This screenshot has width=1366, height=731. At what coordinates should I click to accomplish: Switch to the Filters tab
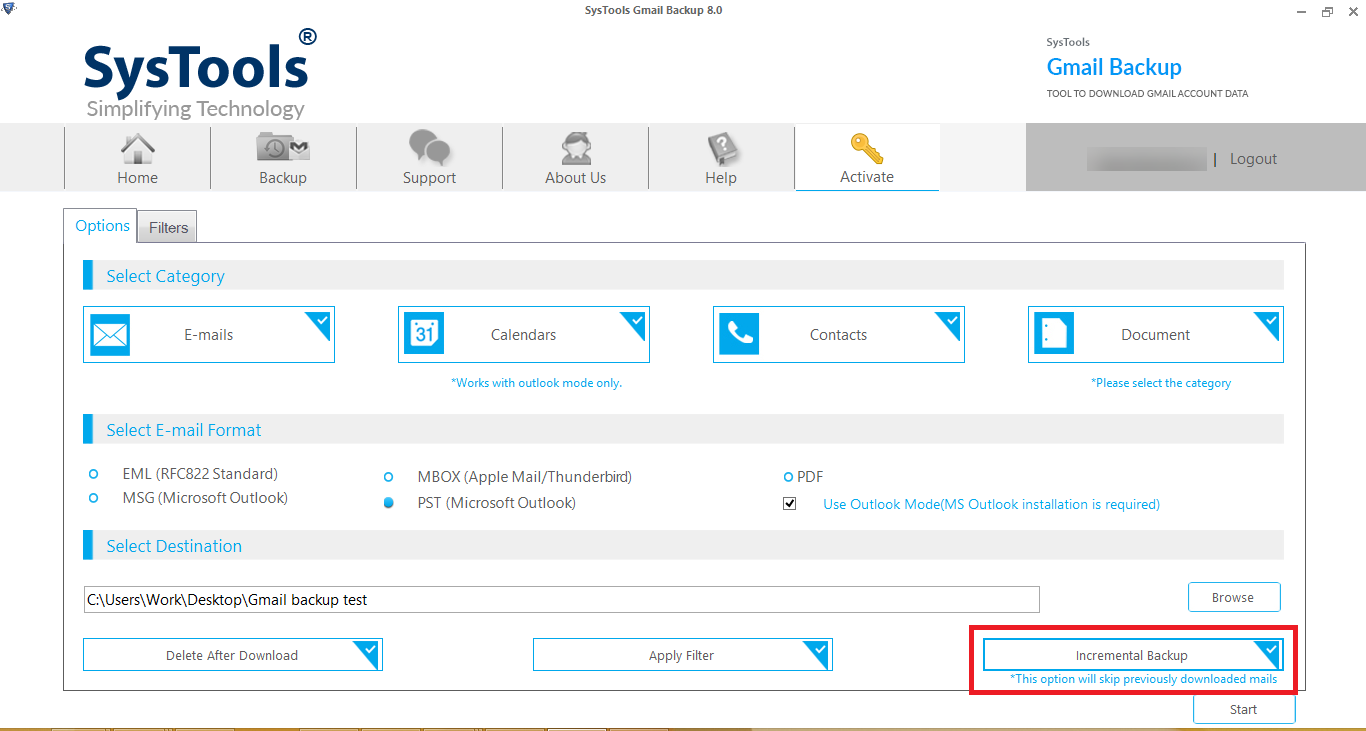tap(168, 227)
